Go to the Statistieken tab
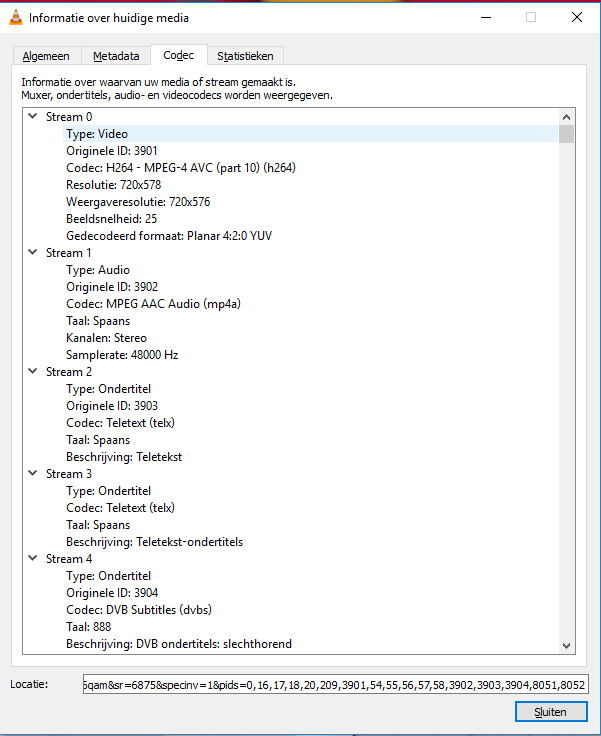Viewport: 601px width, 736px height. [245, 56]
